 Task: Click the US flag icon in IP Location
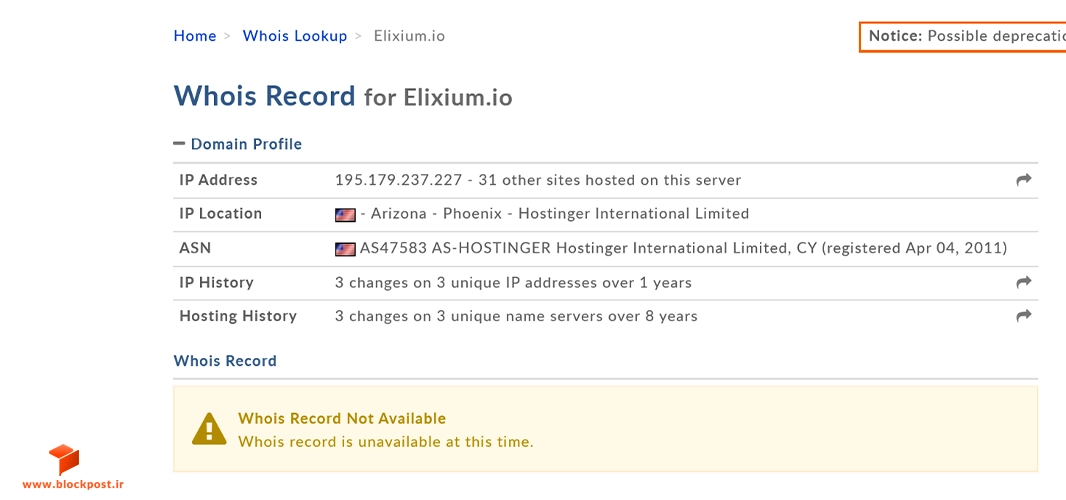click(345, 215)
